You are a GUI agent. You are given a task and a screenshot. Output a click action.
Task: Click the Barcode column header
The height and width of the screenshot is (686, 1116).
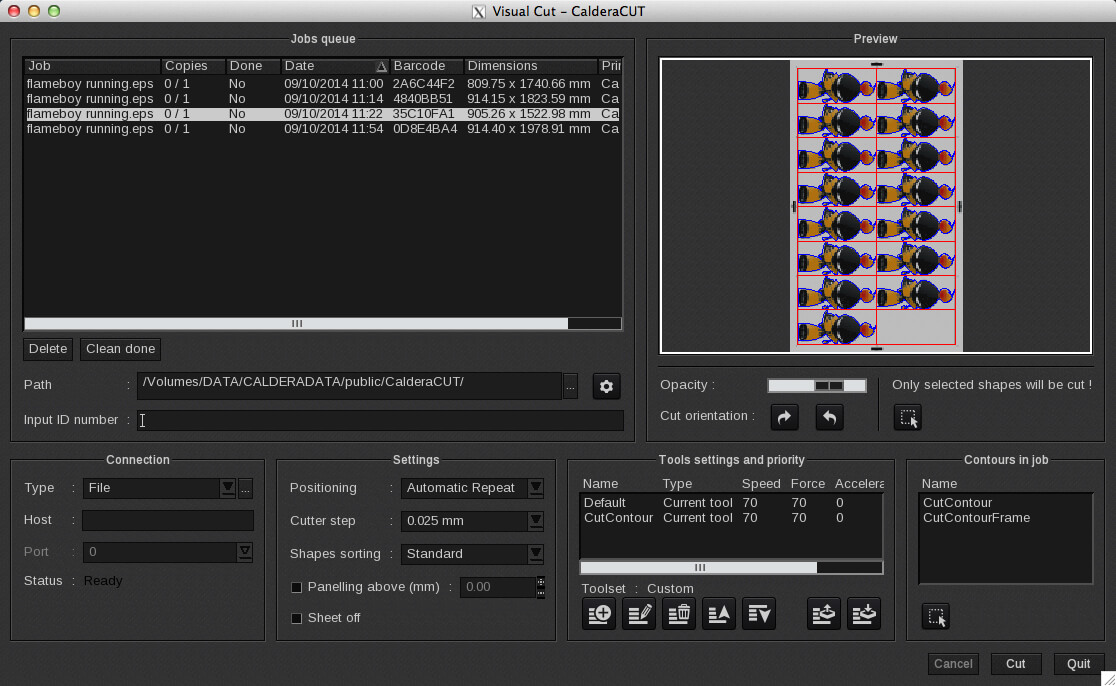[x=427, y=66]
